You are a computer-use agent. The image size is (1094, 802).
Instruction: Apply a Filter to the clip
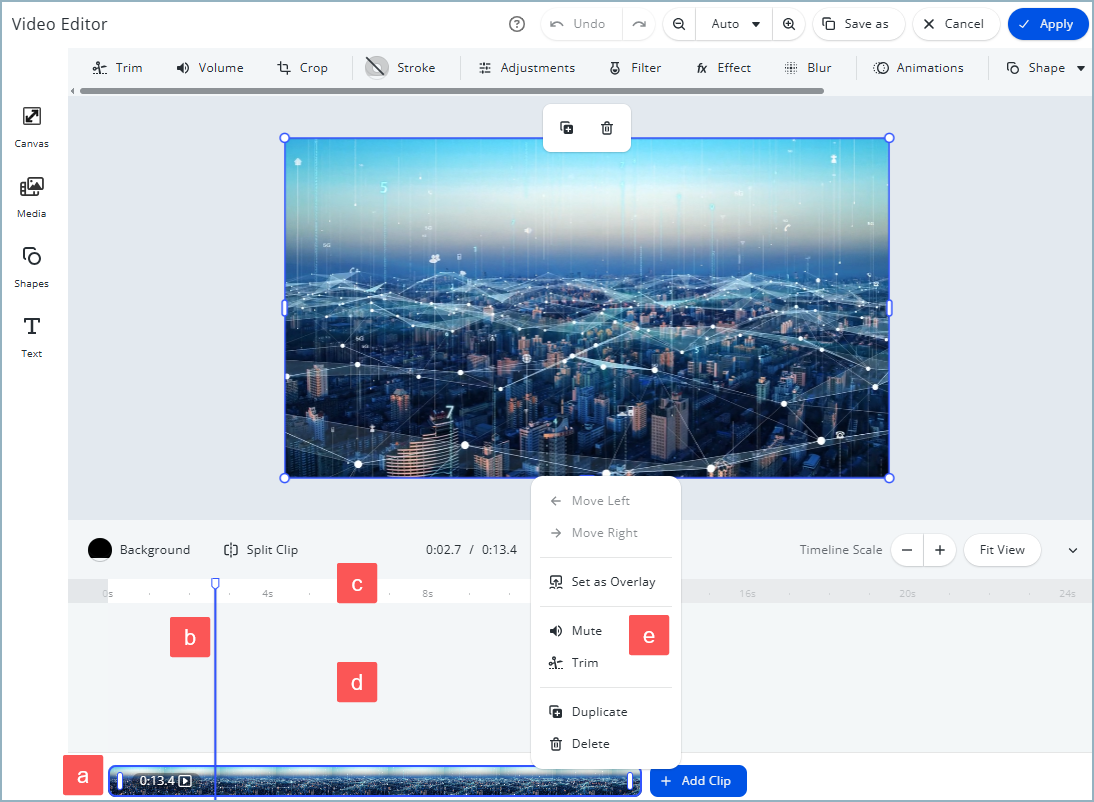click(634, 67)
